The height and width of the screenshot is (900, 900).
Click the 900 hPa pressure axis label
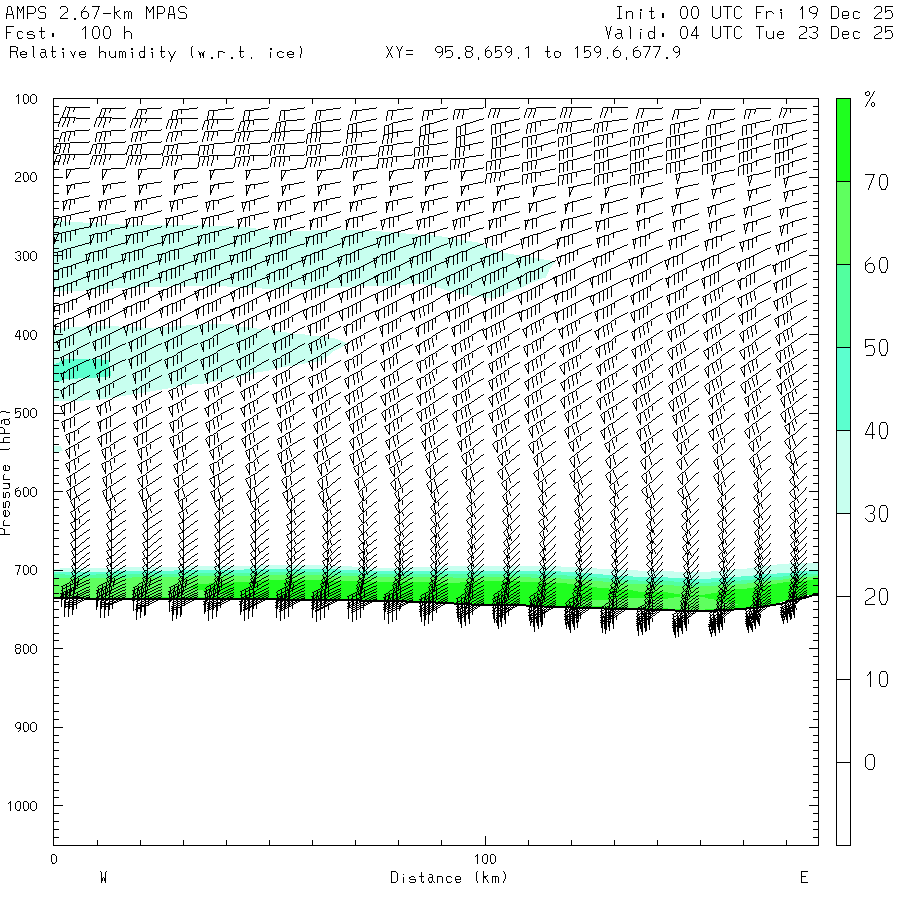pyautogui.click(x=26, y=727)
